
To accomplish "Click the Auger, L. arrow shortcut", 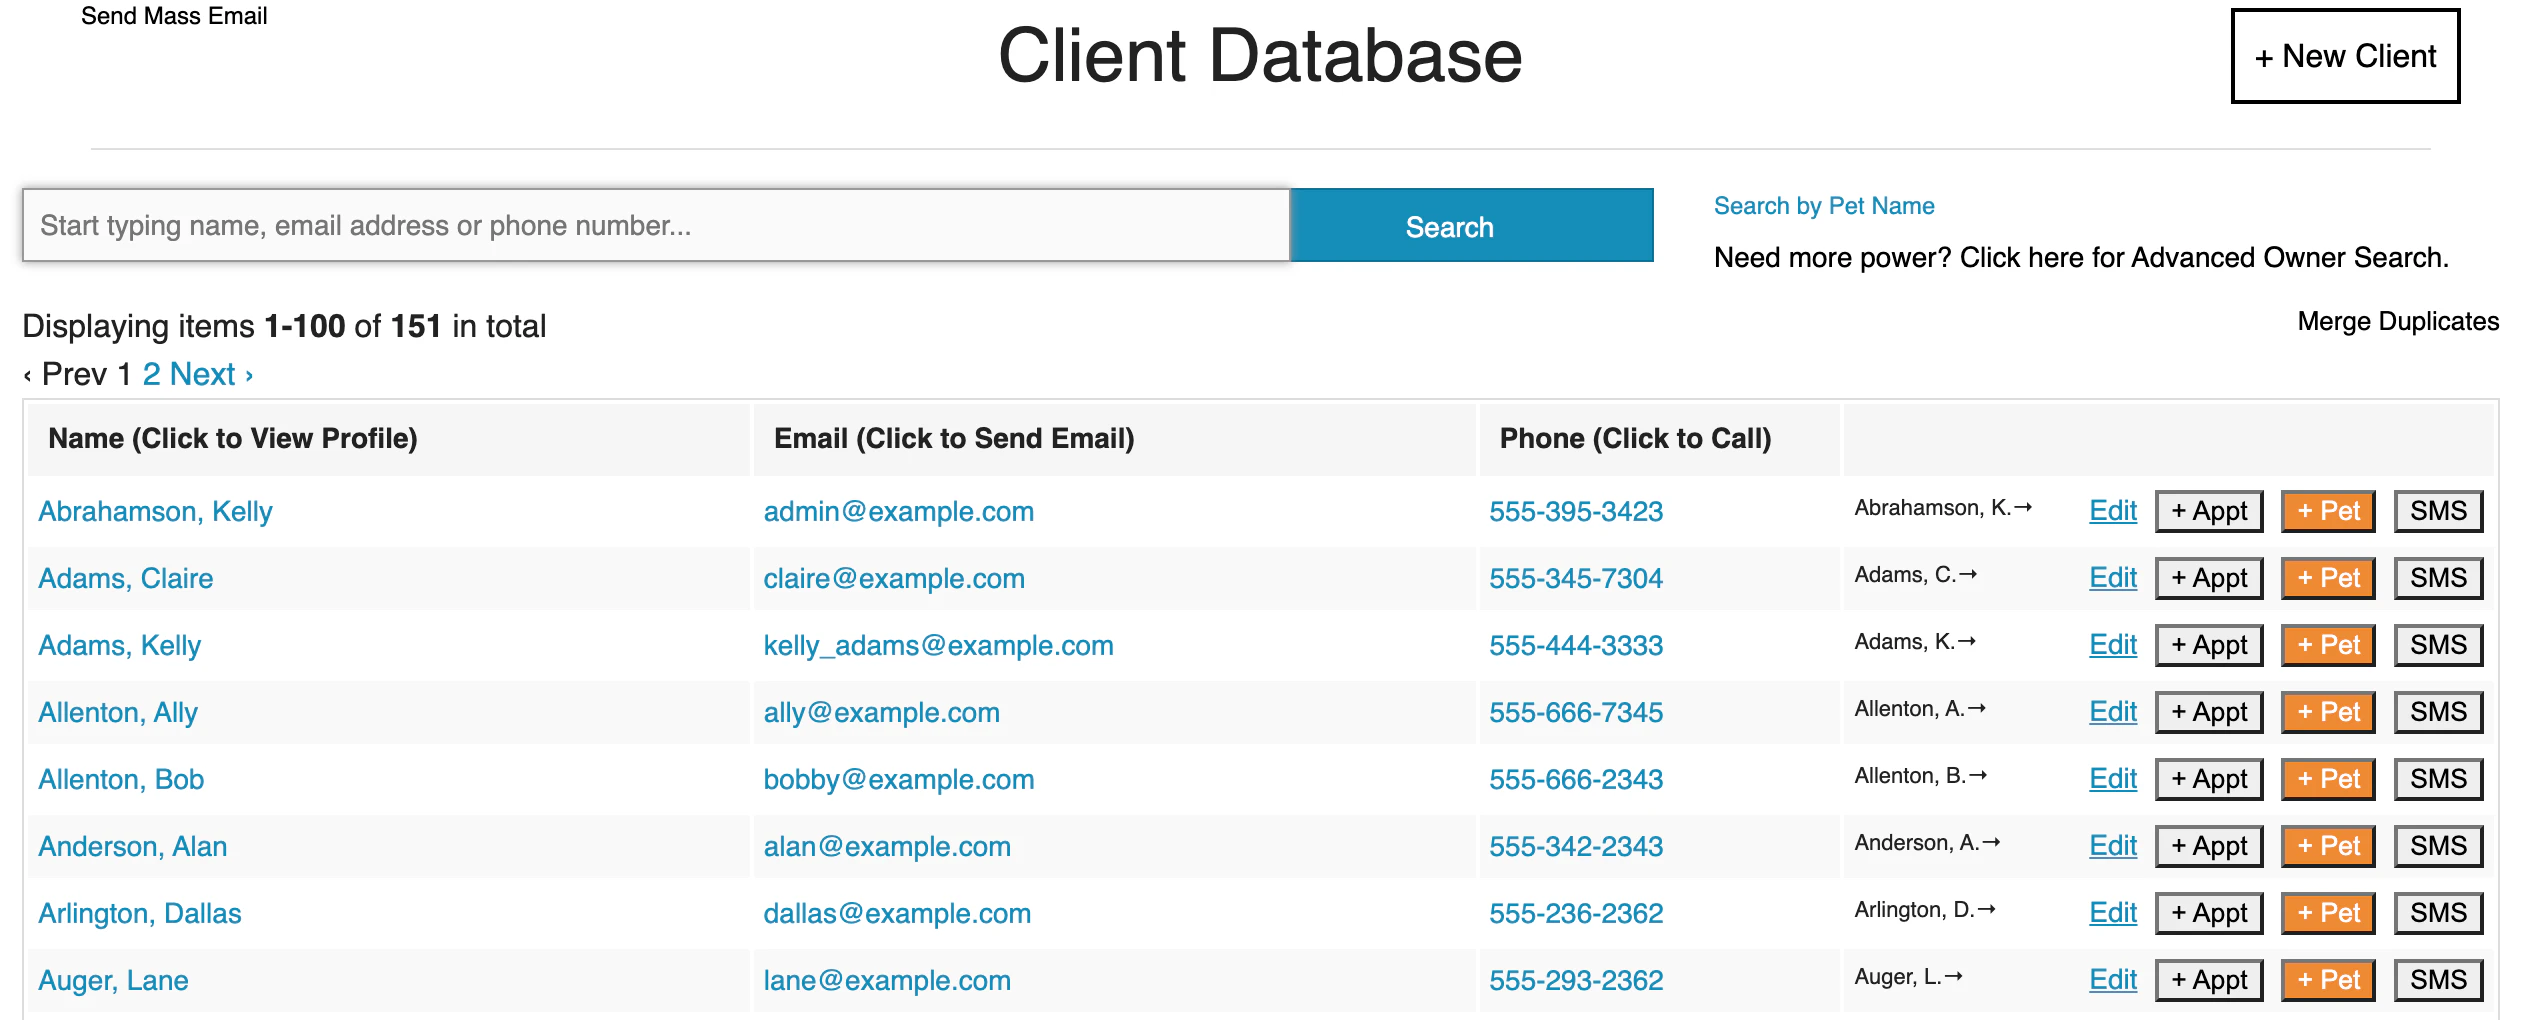I will 1909,977.
